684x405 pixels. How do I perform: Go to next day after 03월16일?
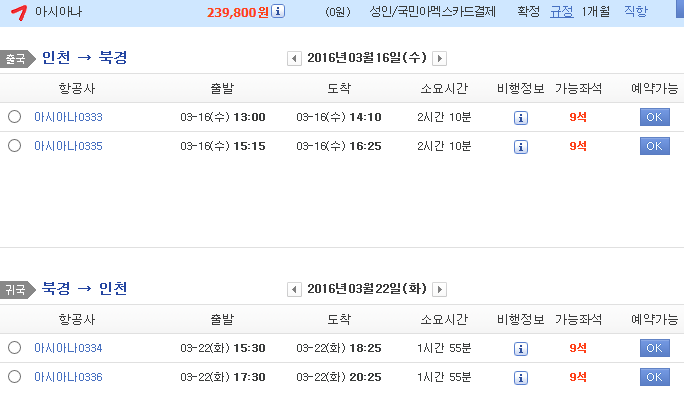tap(439, 58)
